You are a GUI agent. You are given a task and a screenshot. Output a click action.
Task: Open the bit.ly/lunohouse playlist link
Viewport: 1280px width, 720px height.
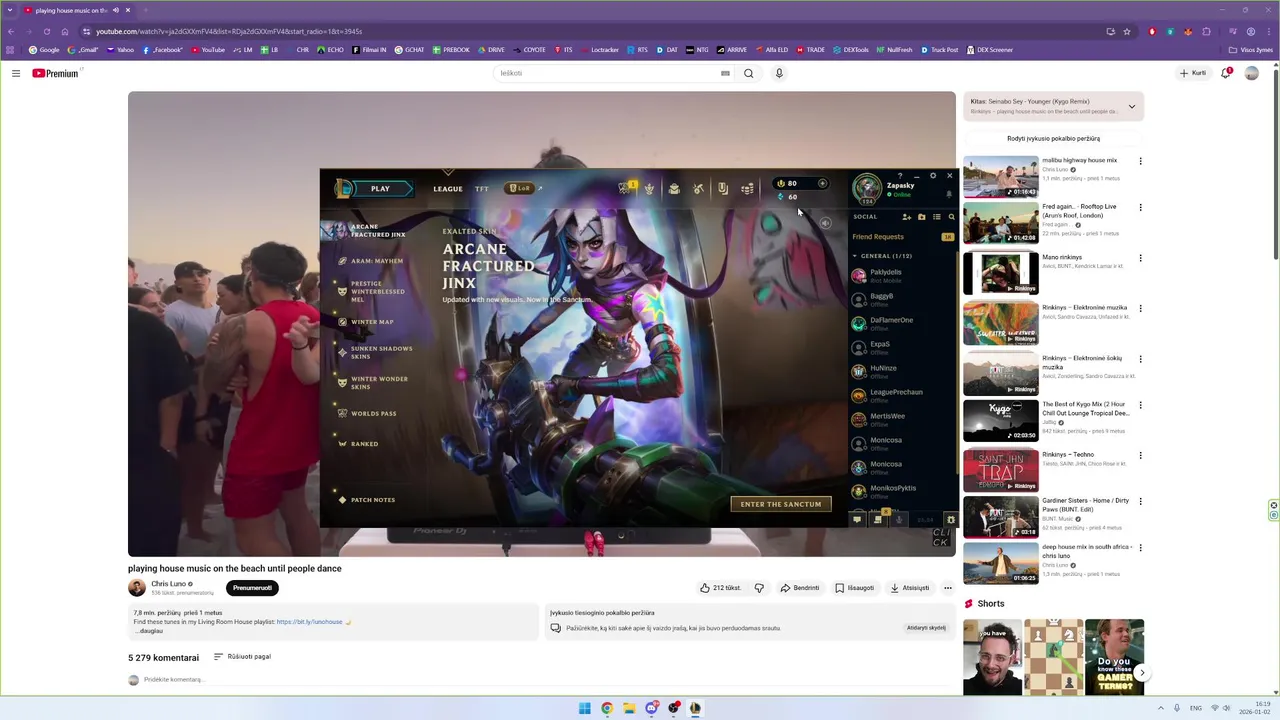[x=310, y=622]
